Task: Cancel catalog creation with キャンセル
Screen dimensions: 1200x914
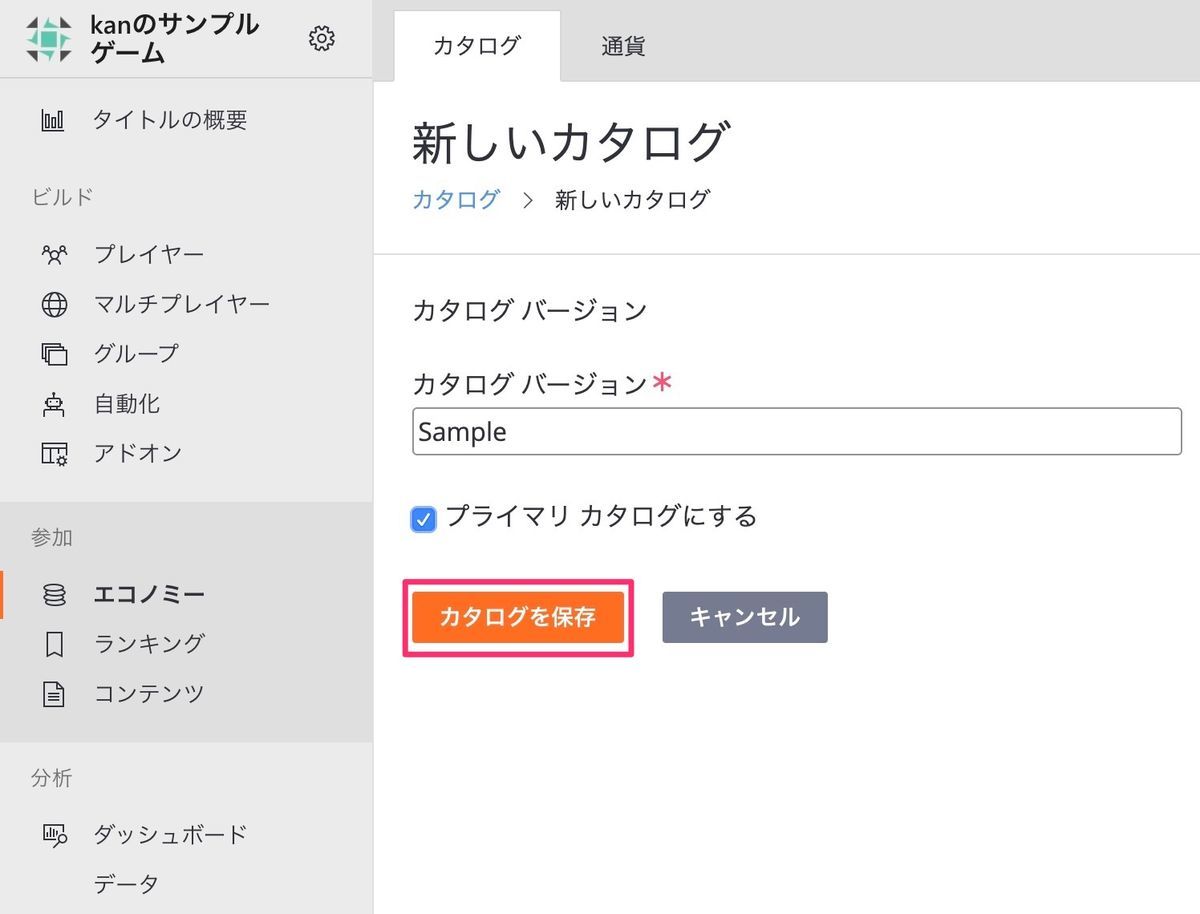Action: pyautogui.click(x=744, y=617)
